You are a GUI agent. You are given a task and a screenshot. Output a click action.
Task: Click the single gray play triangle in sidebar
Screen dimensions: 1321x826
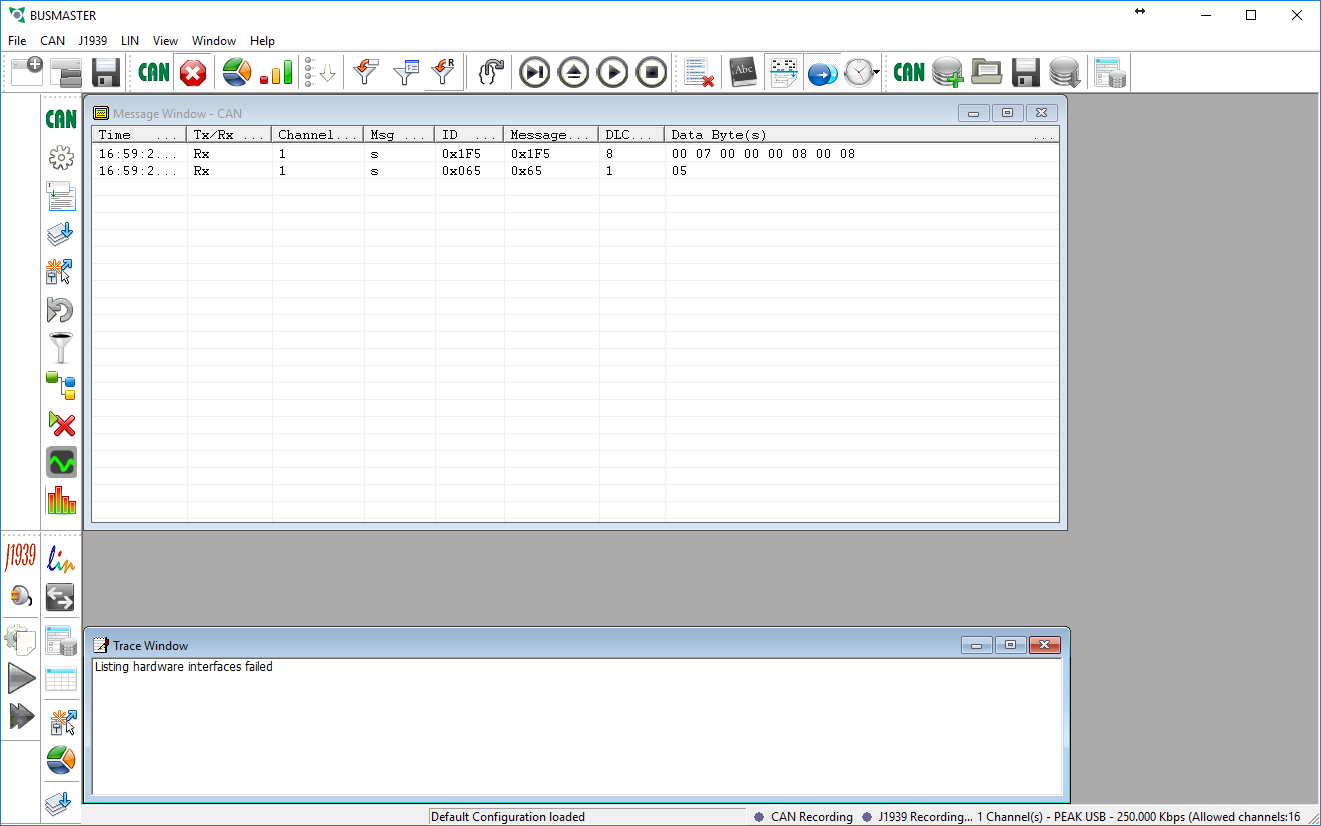(21, 678)
